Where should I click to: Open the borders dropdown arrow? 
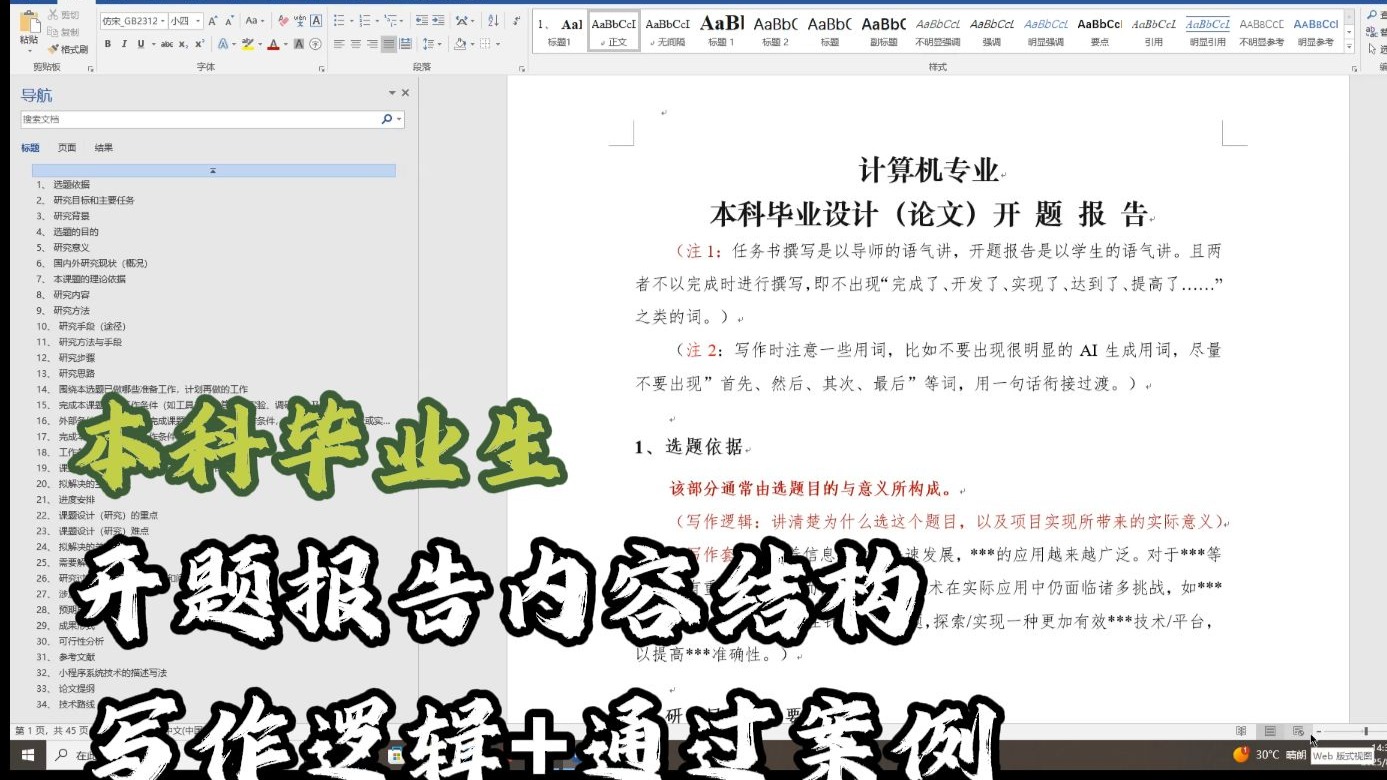[498, 44]
